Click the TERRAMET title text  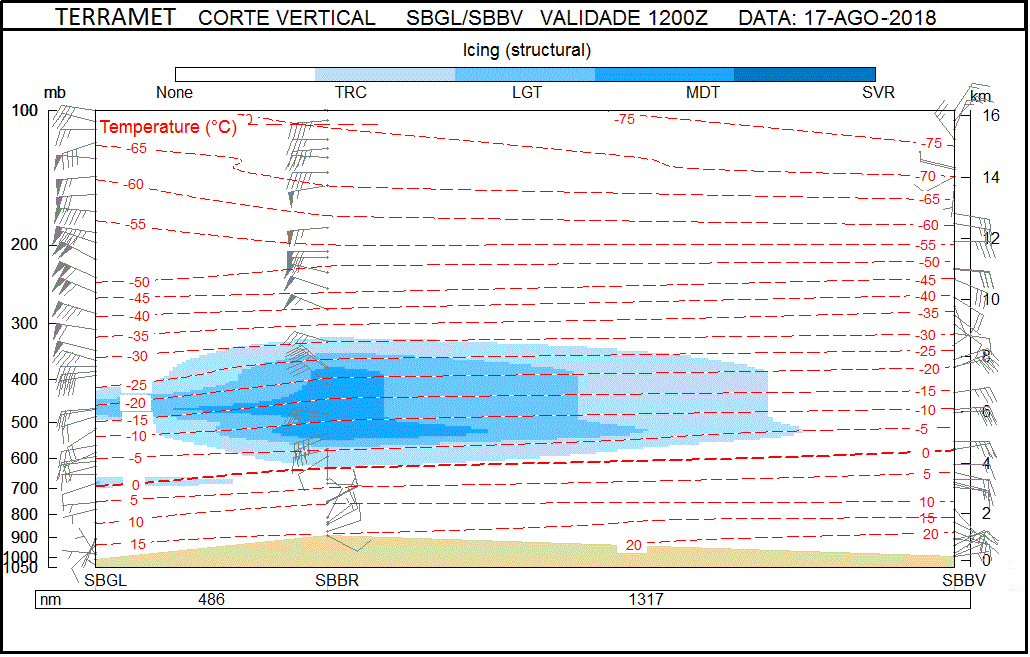click(x=115, y=18)
